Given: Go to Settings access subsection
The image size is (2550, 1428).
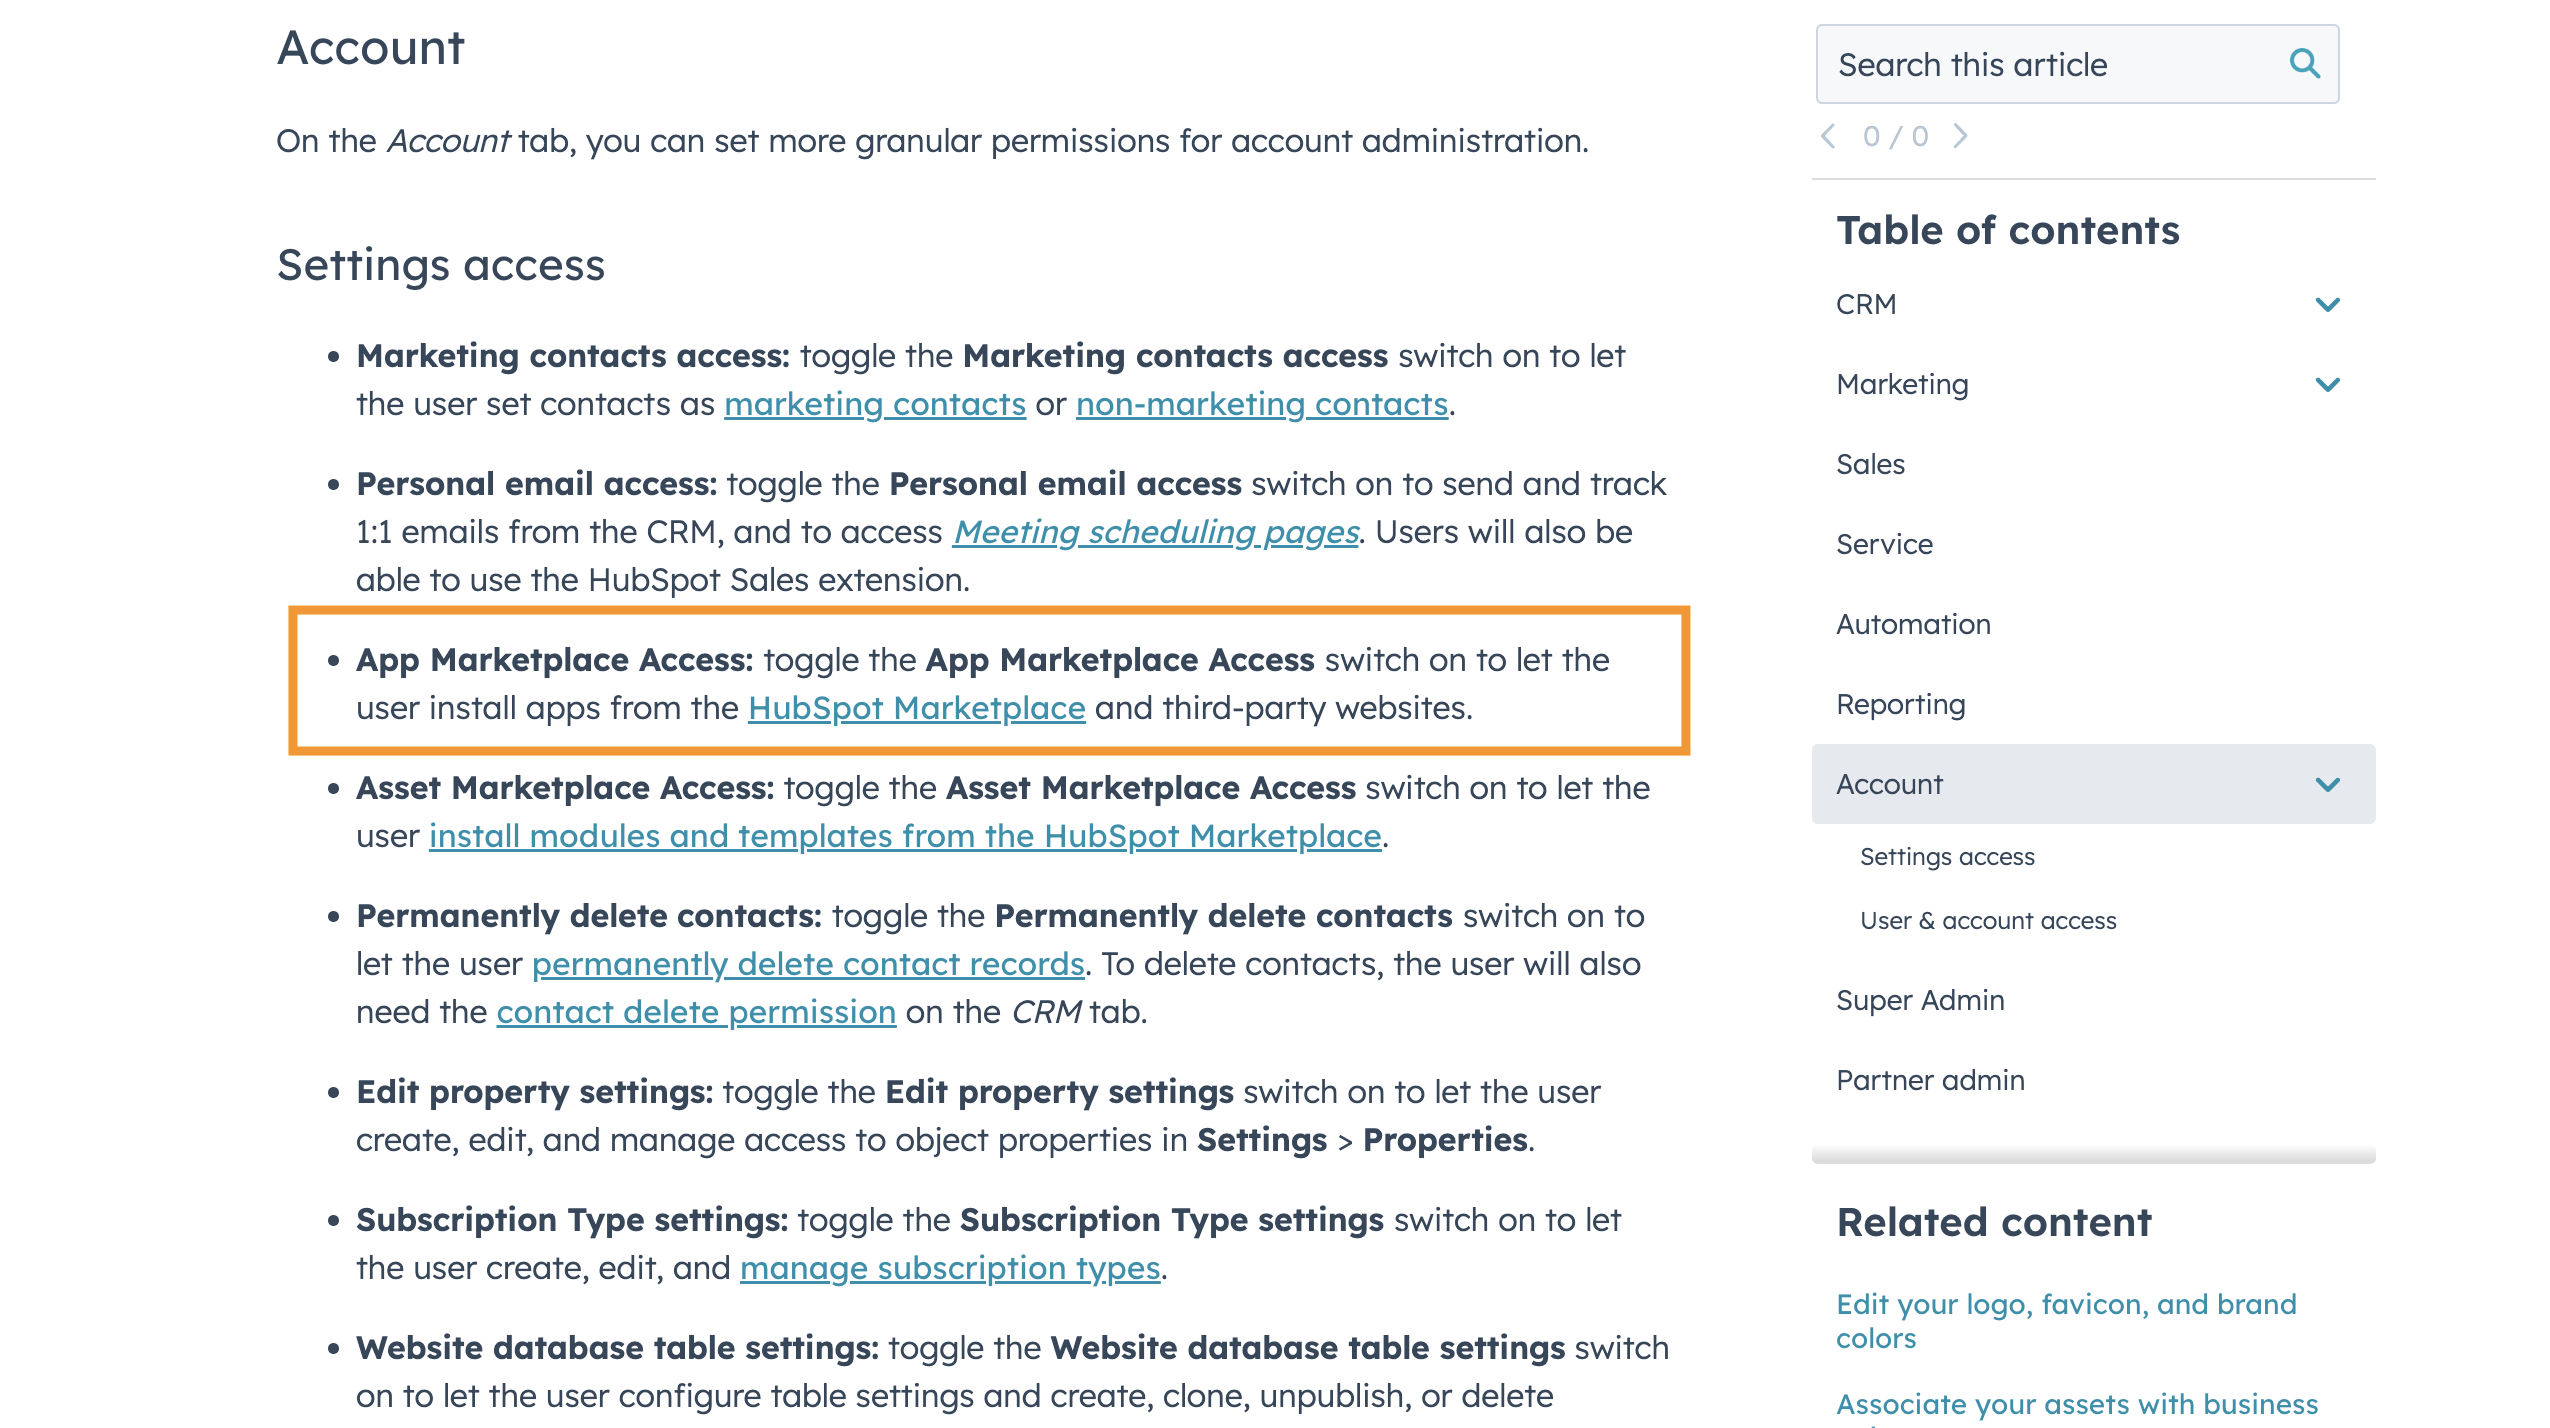Looking at the screenshot, I should 1946,857.
